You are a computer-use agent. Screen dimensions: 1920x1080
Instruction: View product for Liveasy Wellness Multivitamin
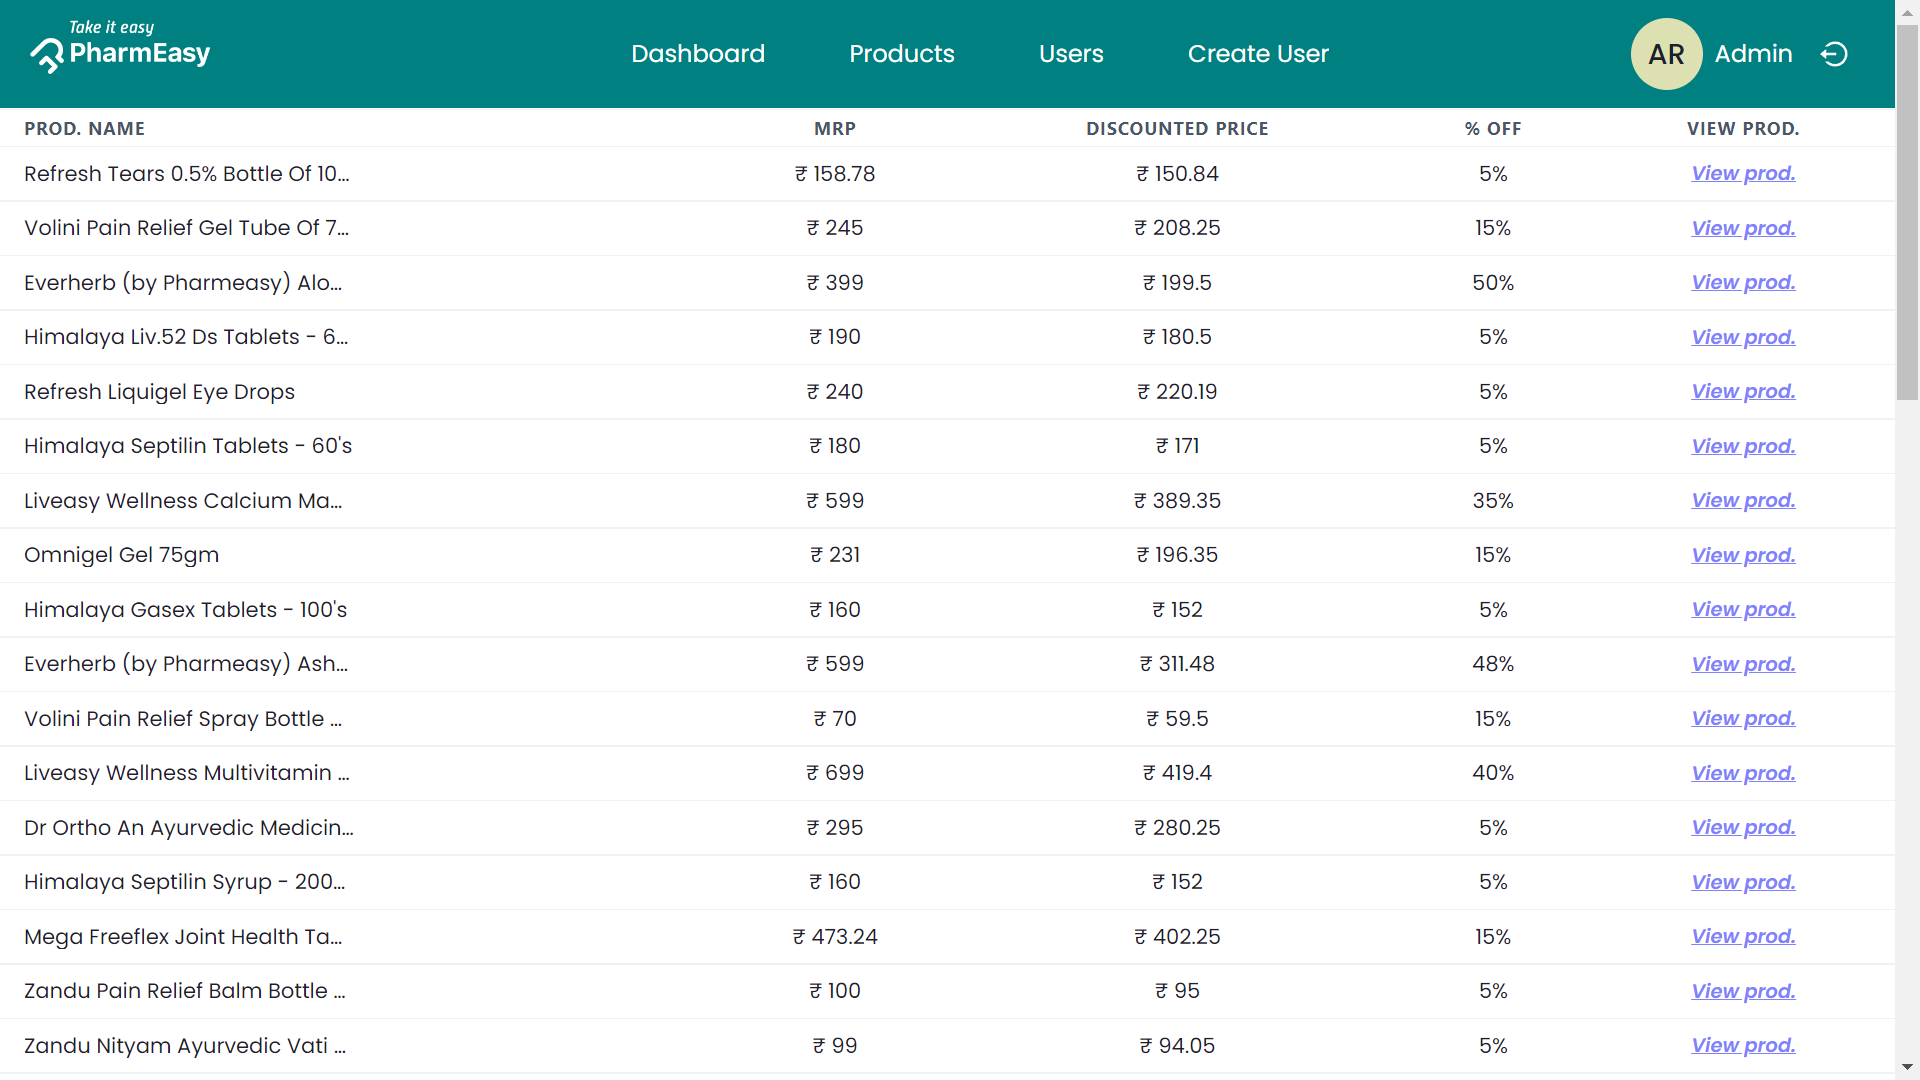[x=1742, y=773]
